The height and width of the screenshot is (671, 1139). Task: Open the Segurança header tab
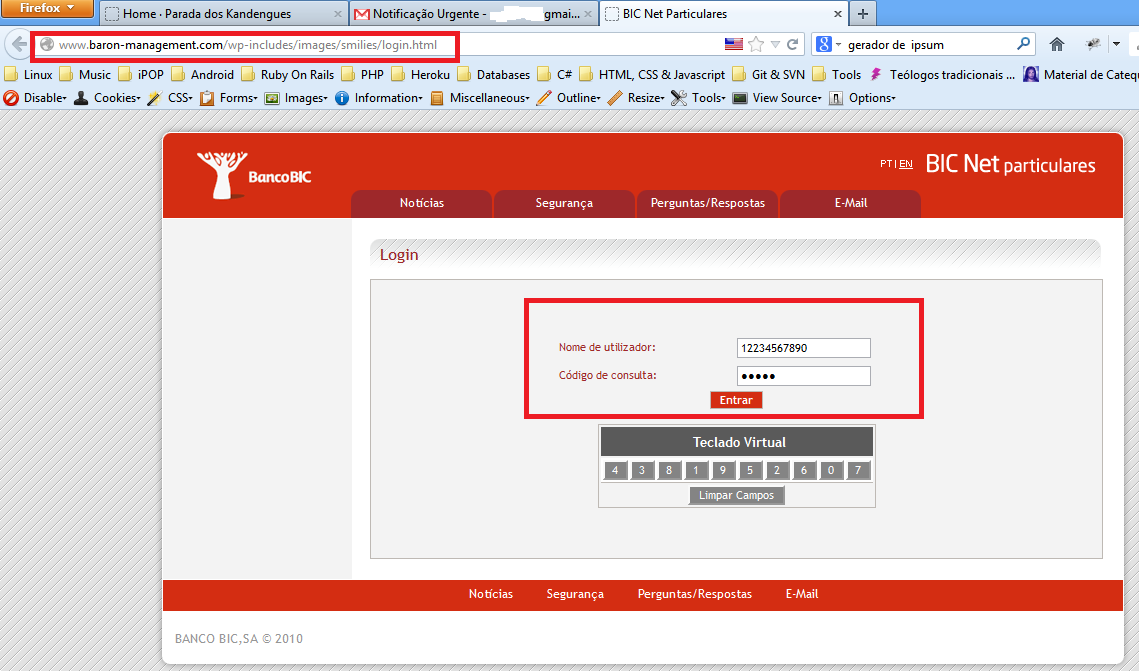[564, 203]
